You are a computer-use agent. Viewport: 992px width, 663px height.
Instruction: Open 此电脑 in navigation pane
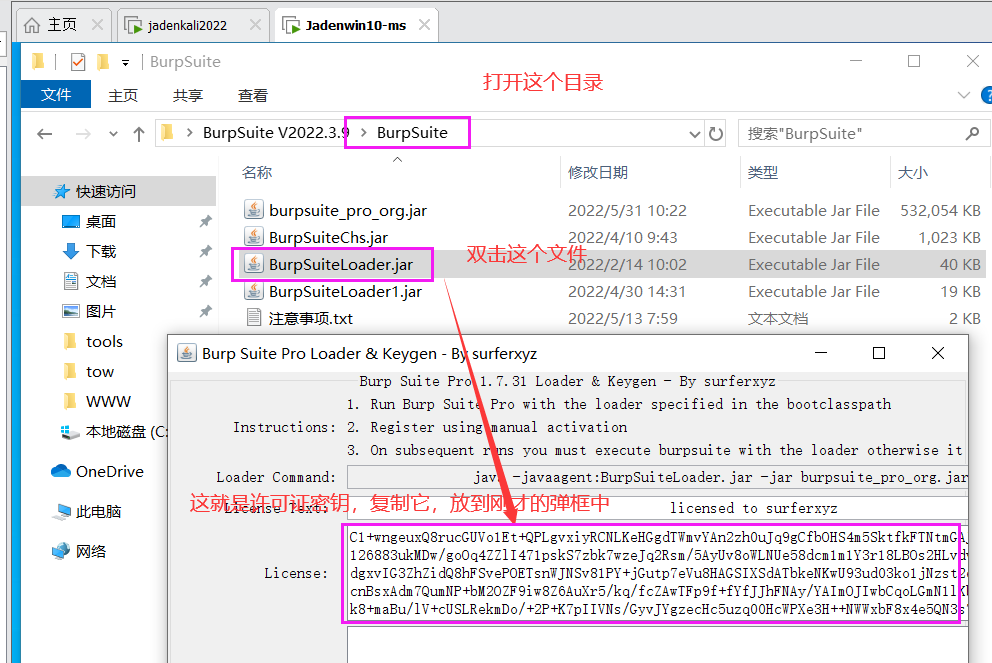[98, 511]
